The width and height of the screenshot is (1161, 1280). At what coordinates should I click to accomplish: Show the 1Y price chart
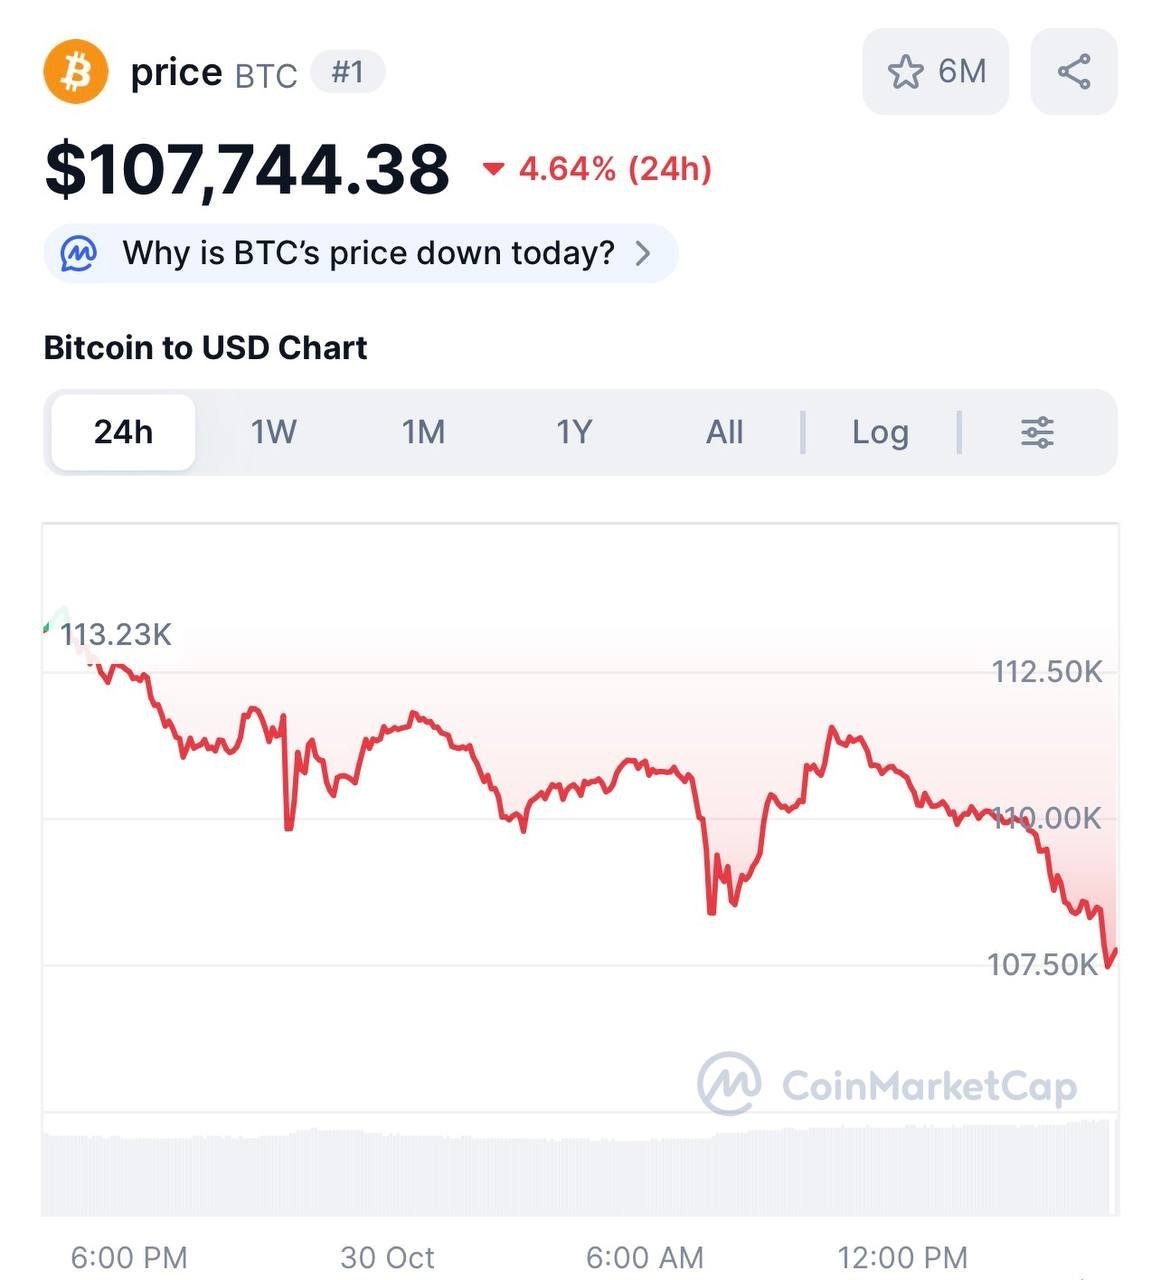point(574,433)
